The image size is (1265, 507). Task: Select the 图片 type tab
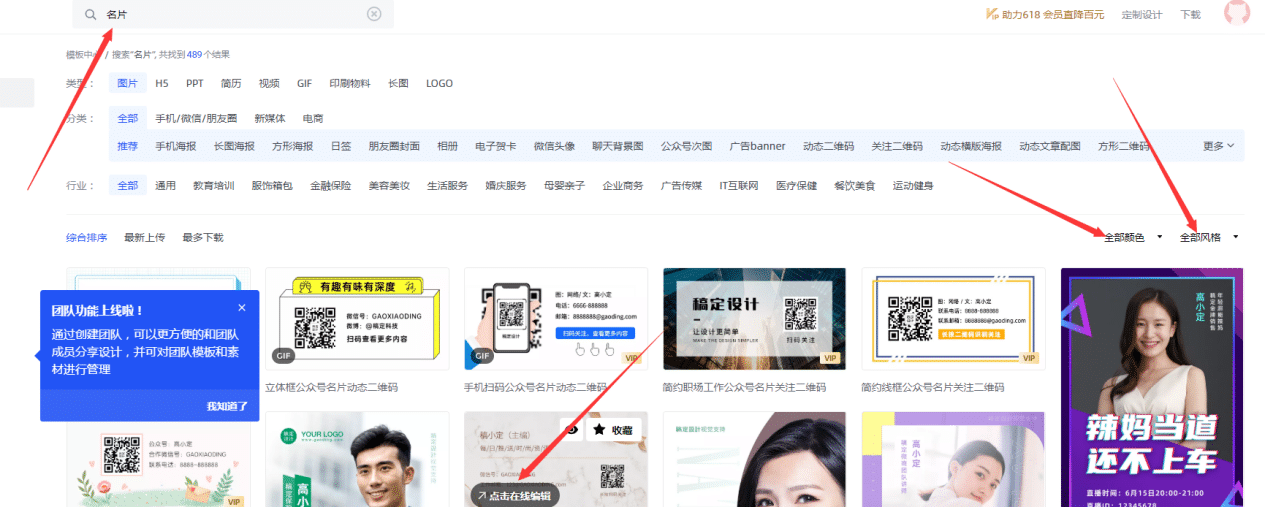128,84
